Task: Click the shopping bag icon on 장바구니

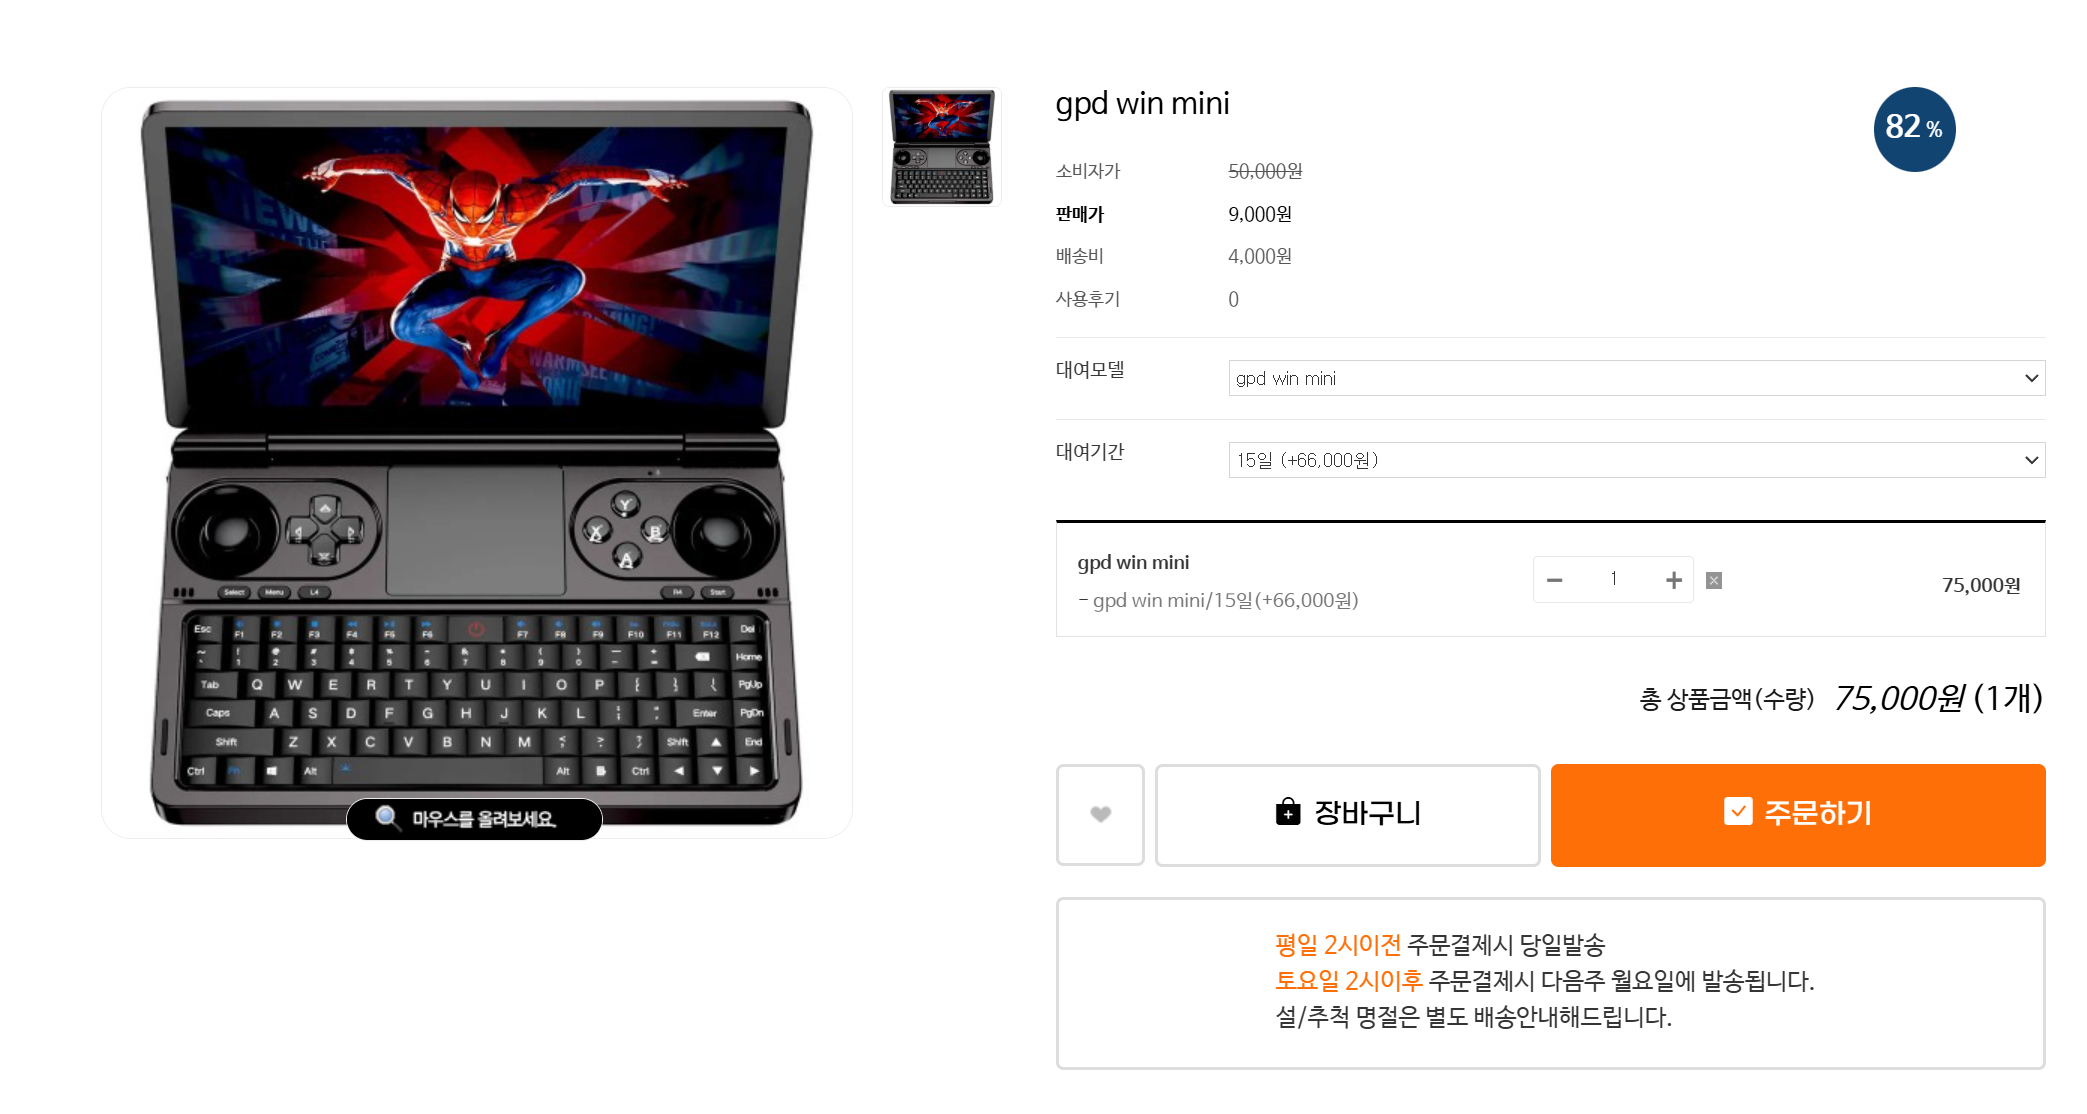Action: coord(1288,812)
